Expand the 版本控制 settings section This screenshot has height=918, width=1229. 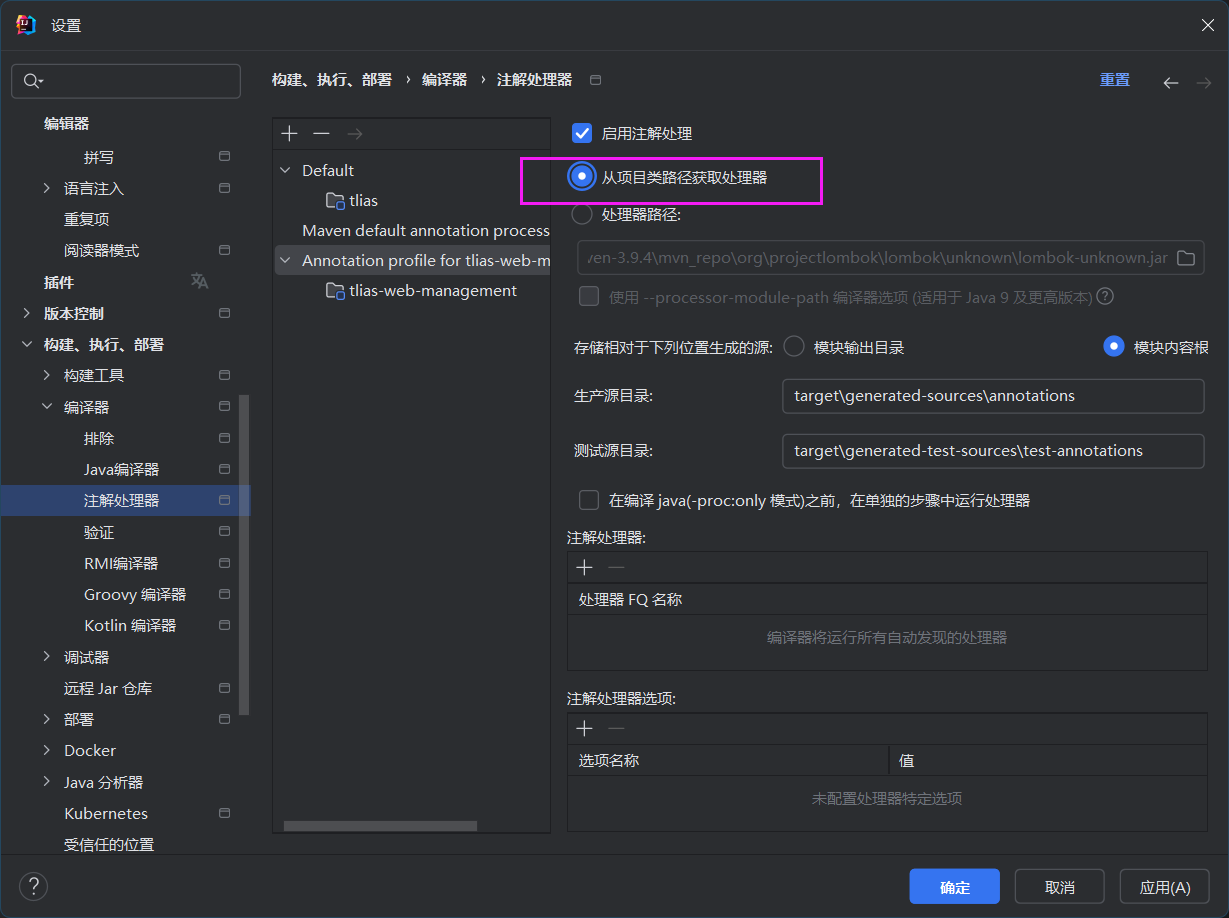pos(27,313)
